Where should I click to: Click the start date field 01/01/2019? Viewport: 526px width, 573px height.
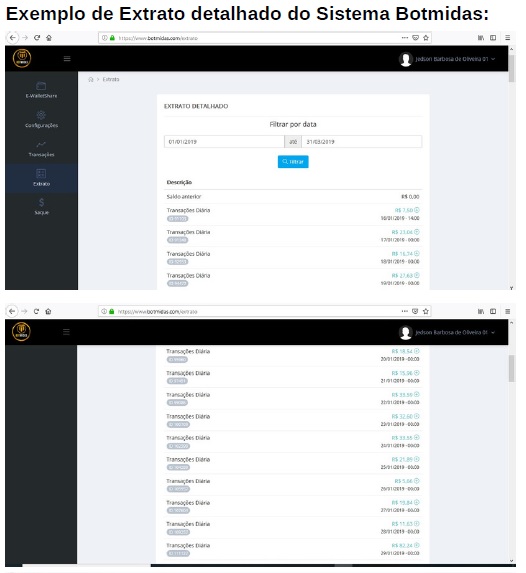(224, 141)
